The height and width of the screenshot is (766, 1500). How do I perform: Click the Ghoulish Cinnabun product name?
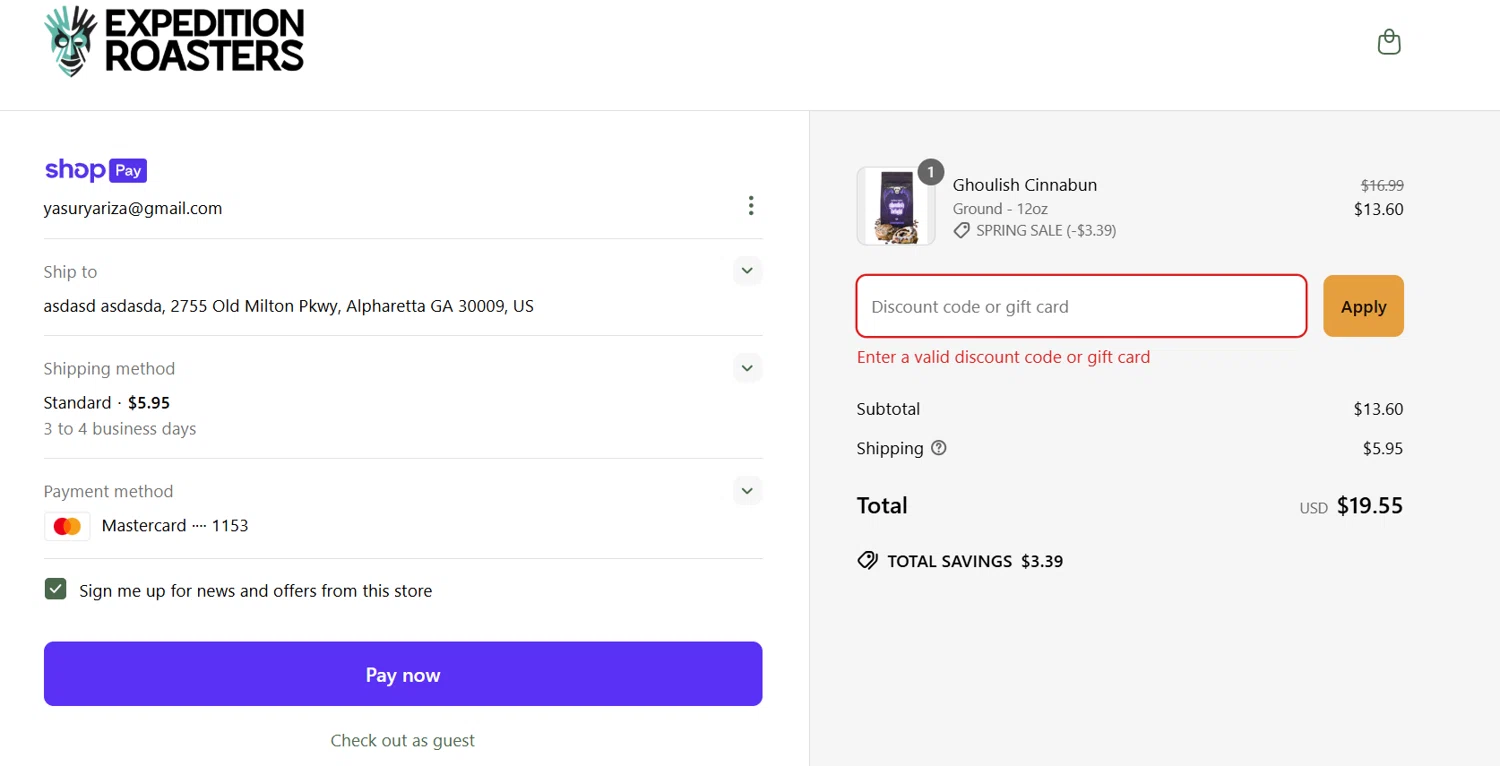[x=1025, y=185]
